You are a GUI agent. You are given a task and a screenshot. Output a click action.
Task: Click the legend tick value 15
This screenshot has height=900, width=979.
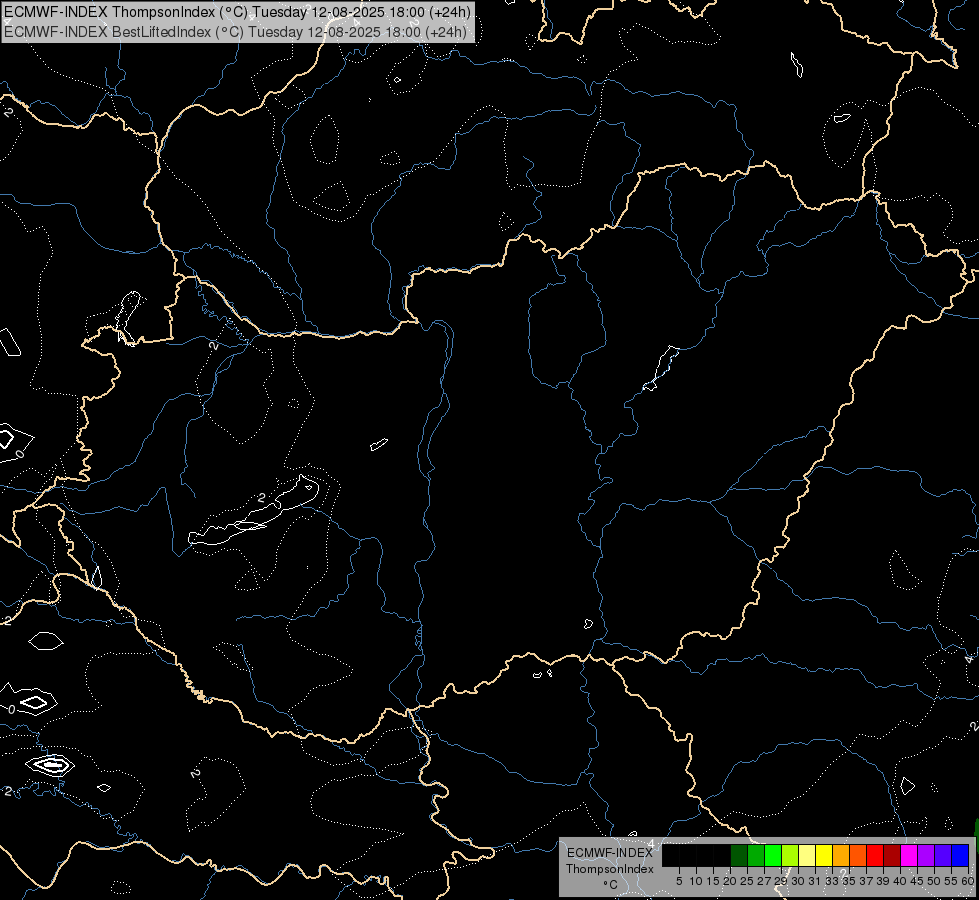coord(713,881)
